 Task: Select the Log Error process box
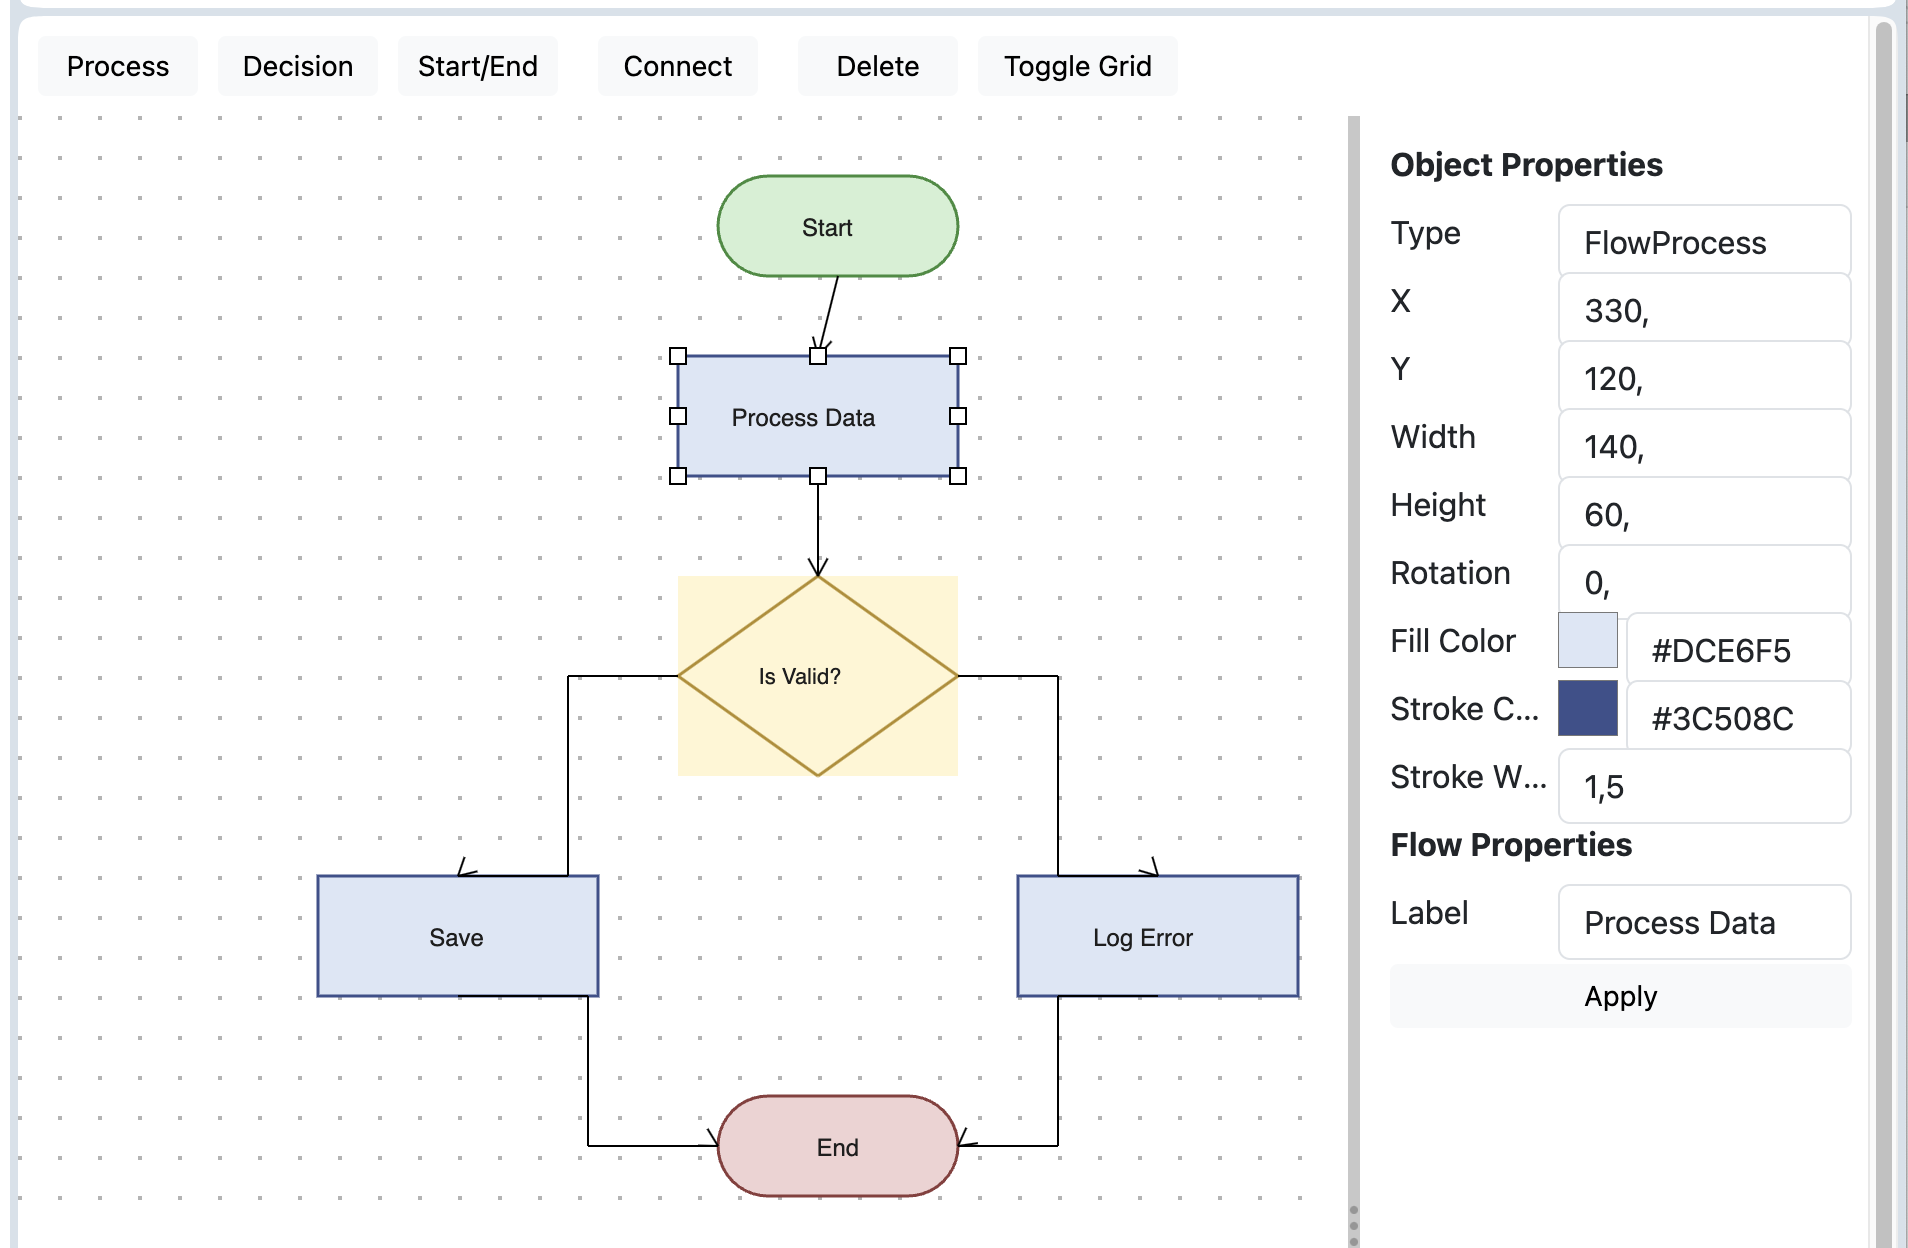point(1158,936)
